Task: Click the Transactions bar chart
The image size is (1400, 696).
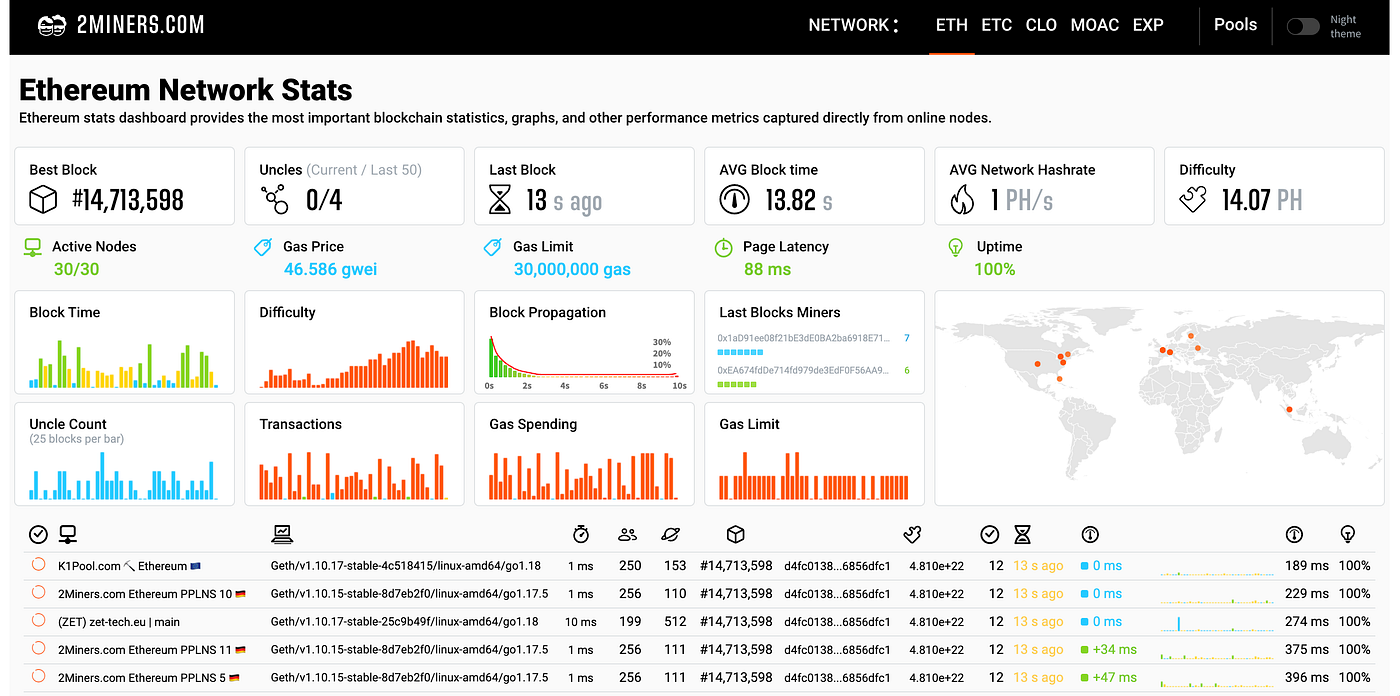Action: 352,476
